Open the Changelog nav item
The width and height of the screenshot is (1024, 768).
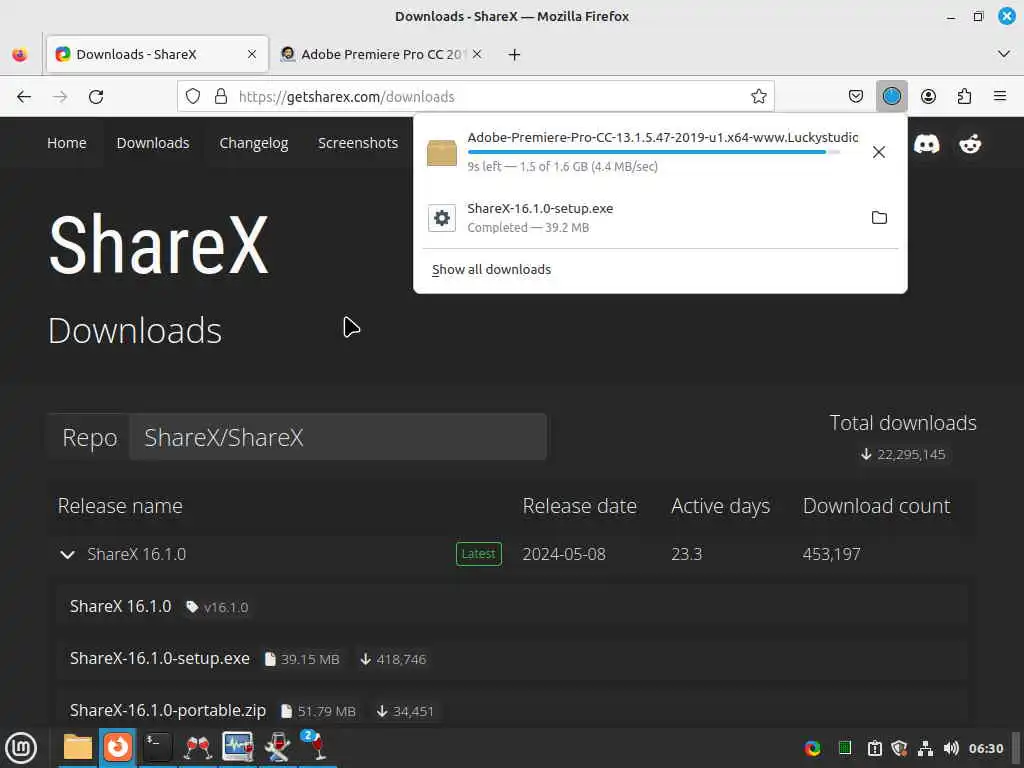click(x=253, y=143)
